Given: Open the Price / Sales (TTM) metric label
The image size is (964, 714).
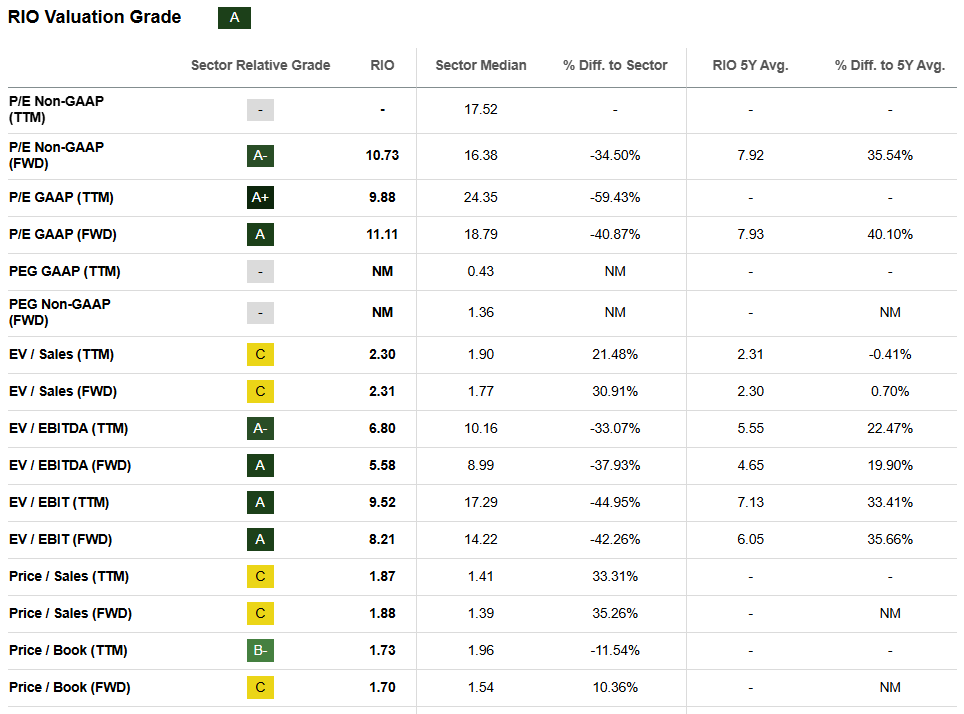Looking at the screenshot, I should [69, 576].
